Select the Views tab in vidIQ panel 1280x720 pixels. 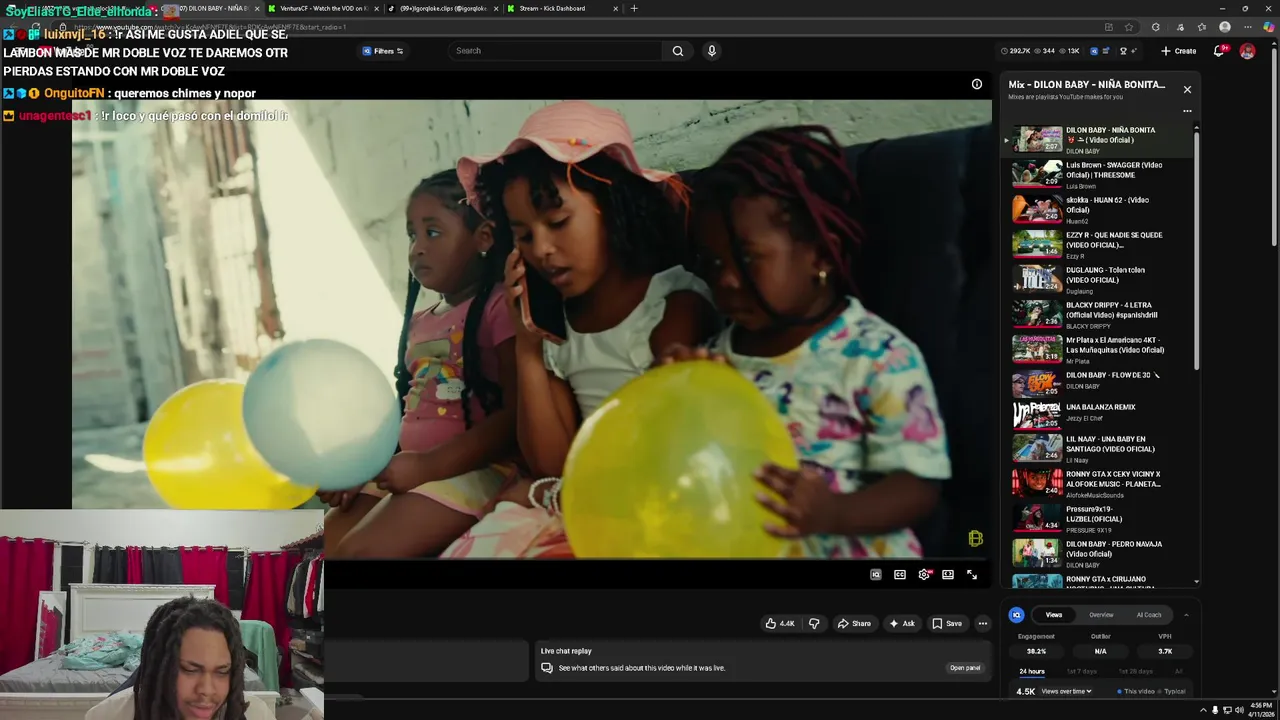pyautogui.click(x=1054, y=615)
